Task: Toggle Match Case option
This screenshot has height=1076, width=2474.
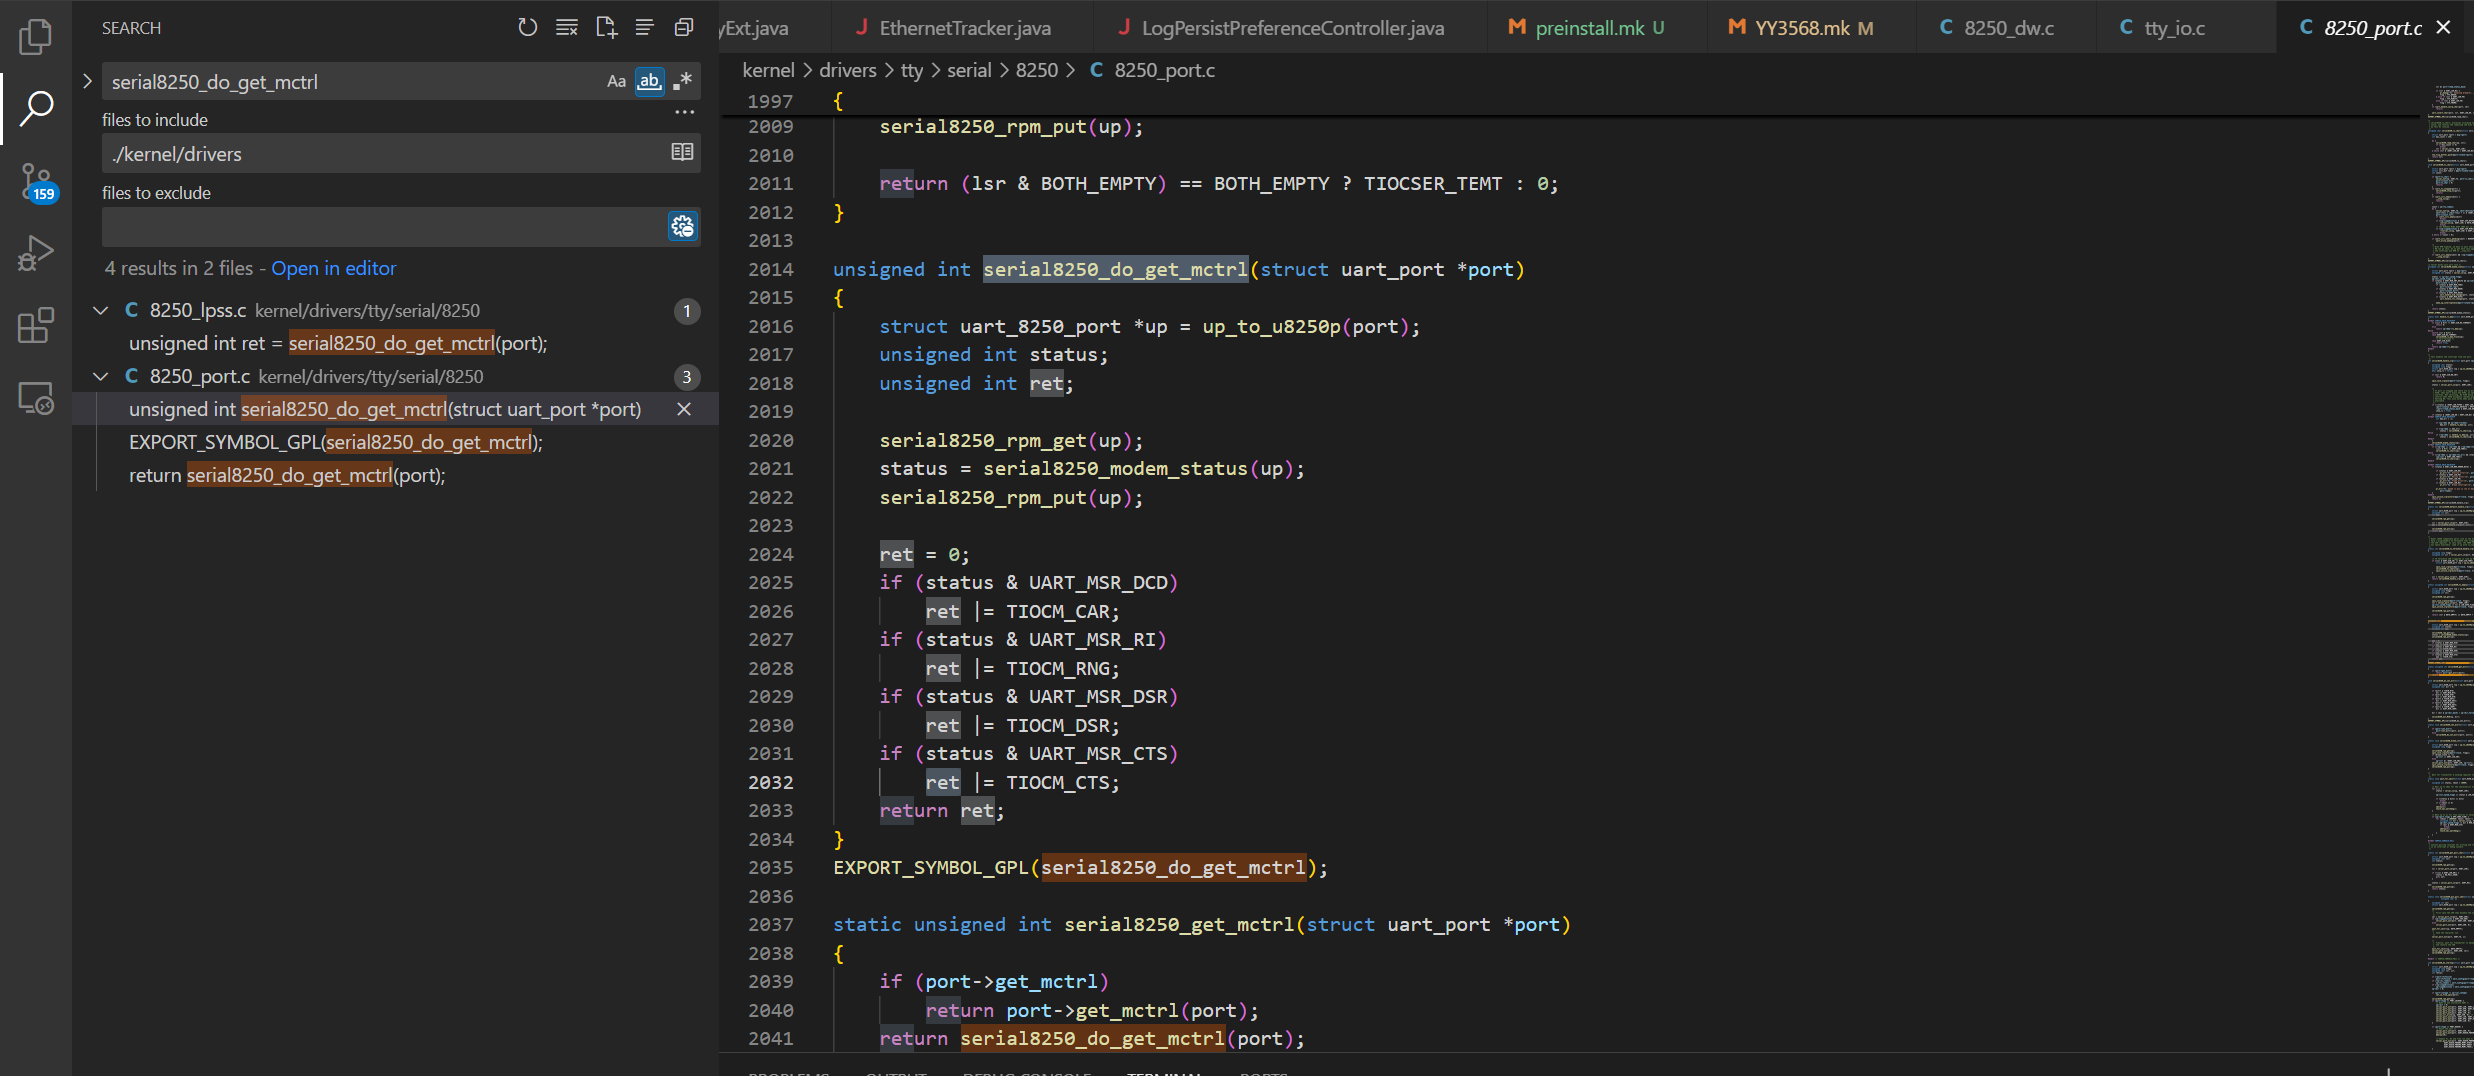Action: point(616,82)
